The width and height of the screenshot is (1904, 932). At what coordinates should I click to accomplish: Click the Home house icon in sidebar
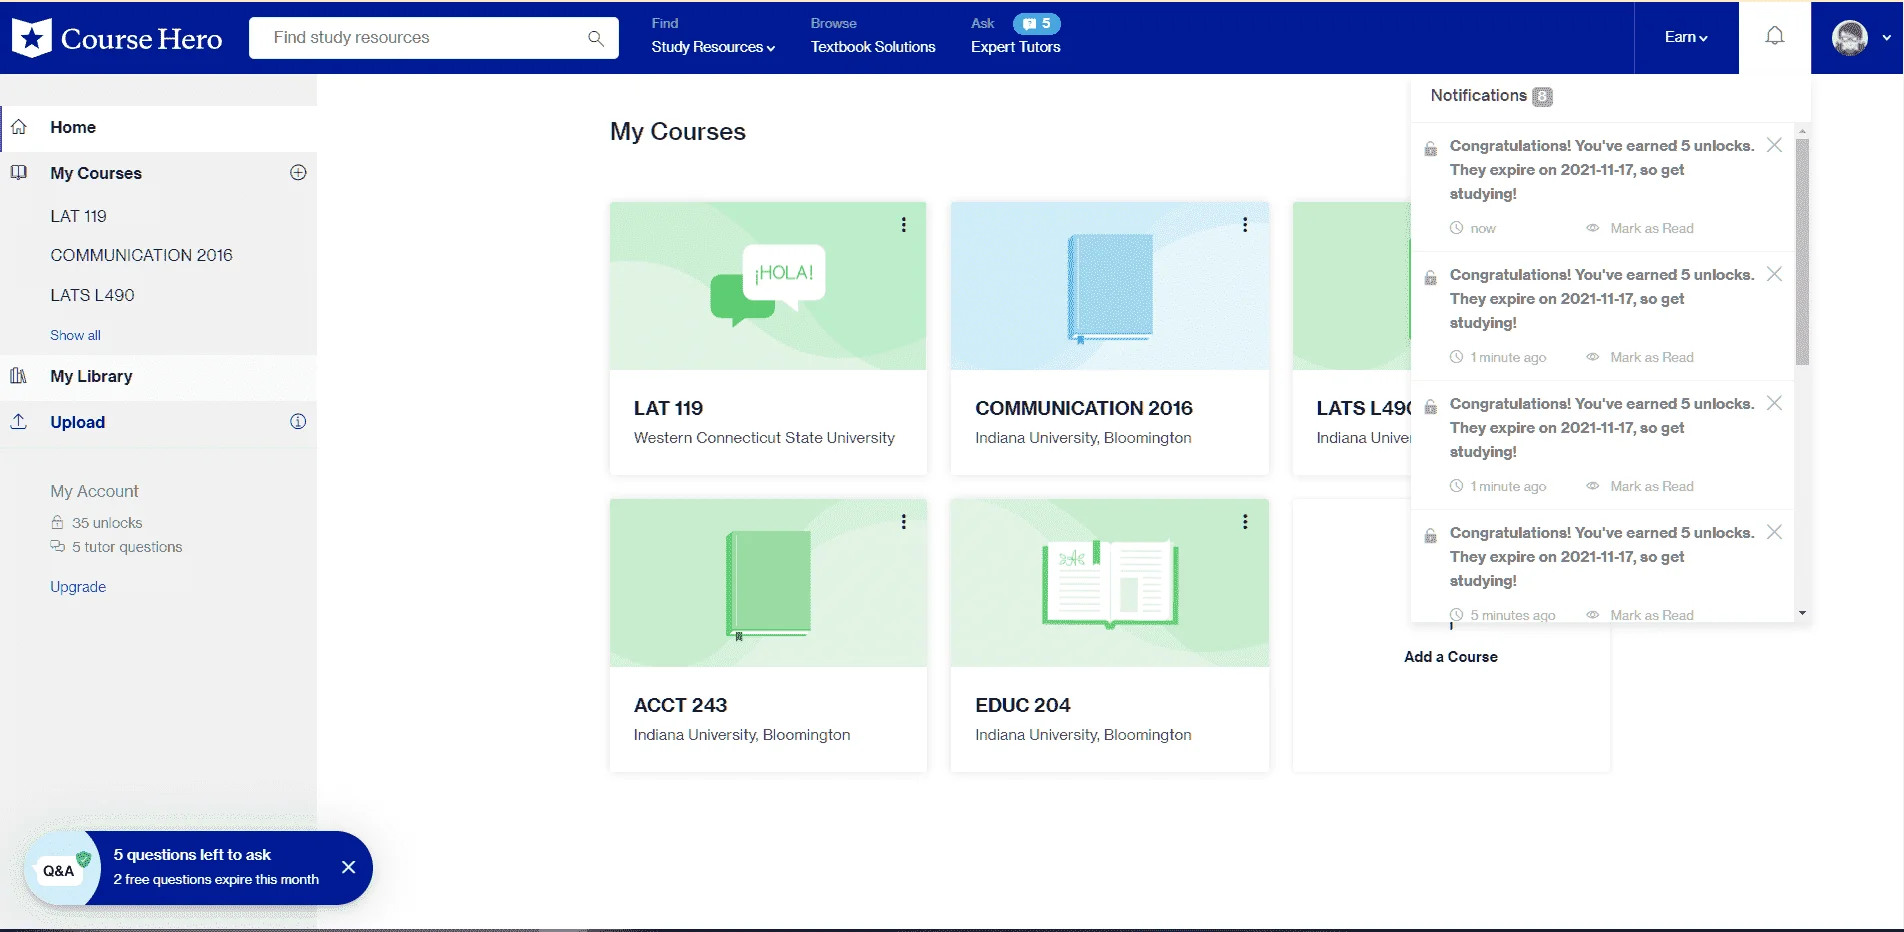pyautogui.click(x=19, y=127)
